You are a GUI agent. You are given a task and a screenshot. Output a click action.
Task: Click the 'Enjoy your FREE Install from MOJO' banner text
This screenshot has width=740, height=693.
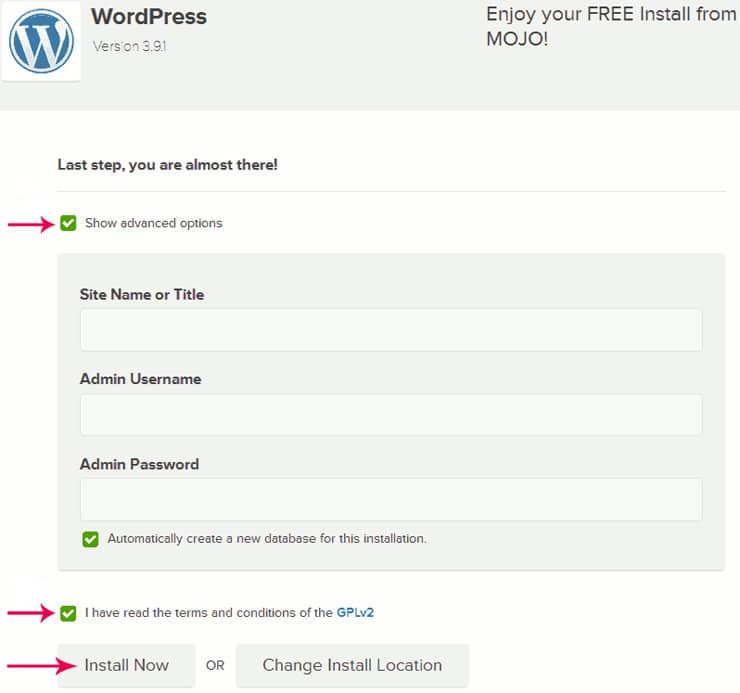click(611, 26)
